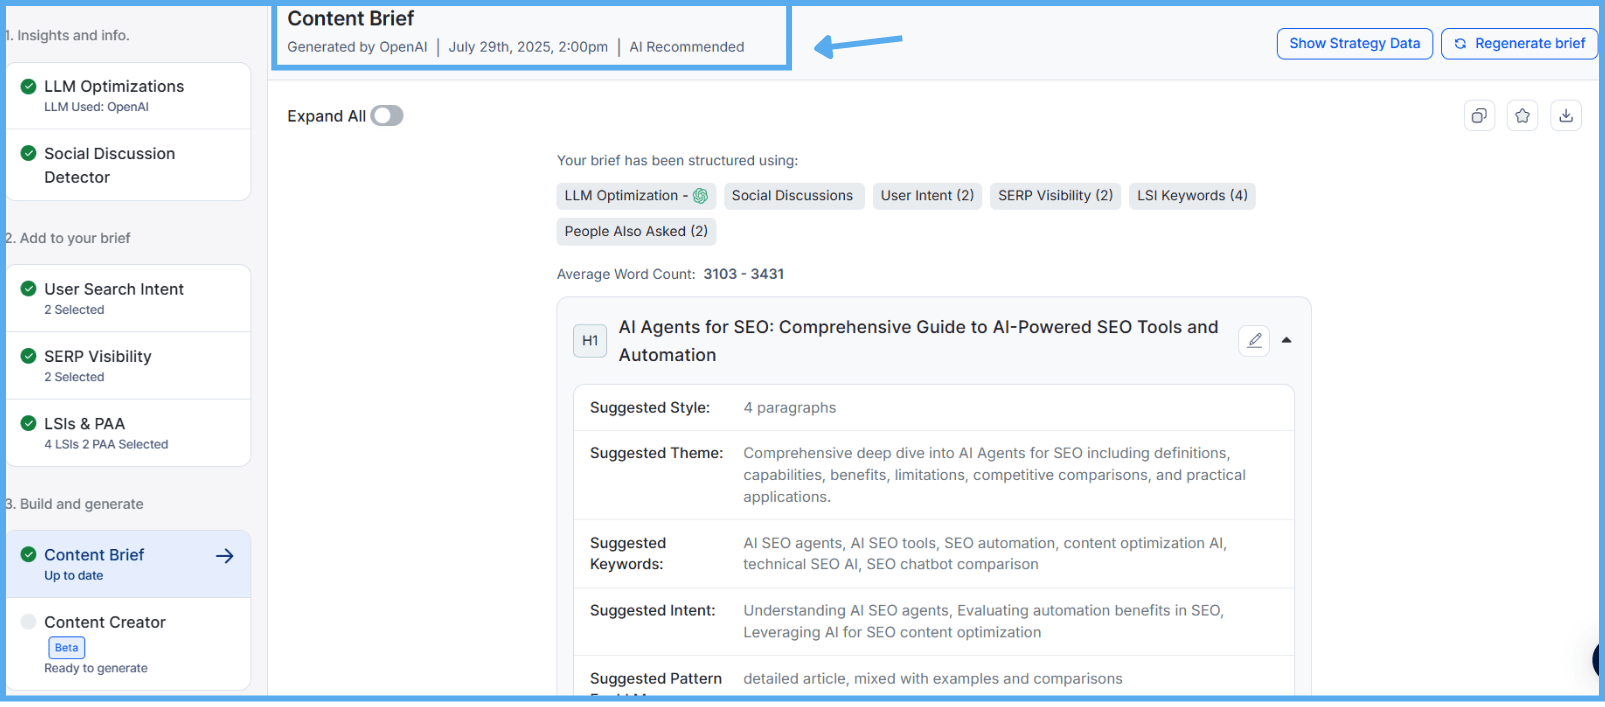
Task: Click the LSI Keywords (4) tag
Action: [1192, 196]
